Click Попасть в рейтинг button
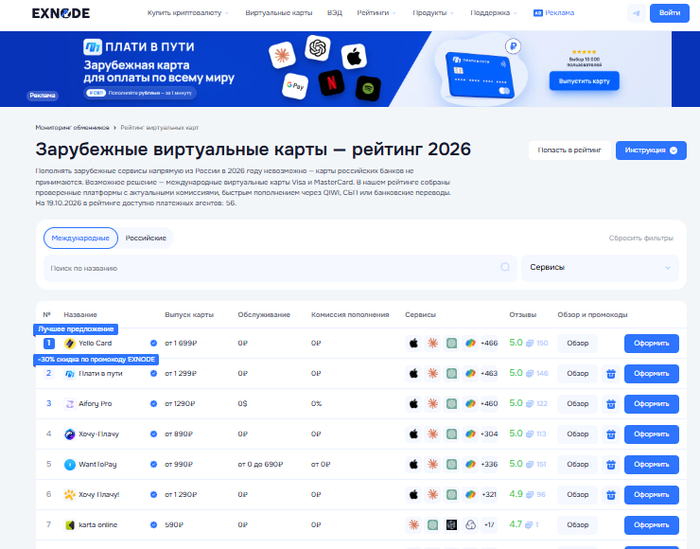 [x=569, y=150]
